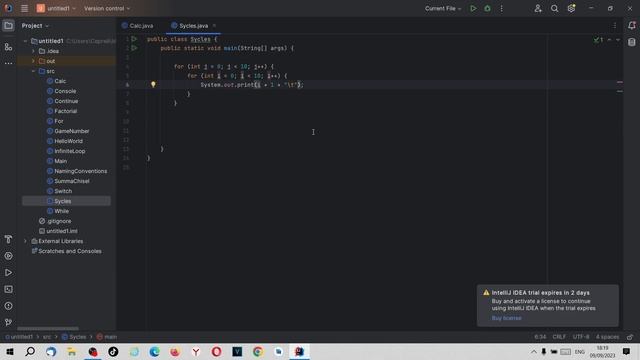Viewport: 640px width, 360px height.
Task: Open the Problems tool window
Action: [8, 306]
